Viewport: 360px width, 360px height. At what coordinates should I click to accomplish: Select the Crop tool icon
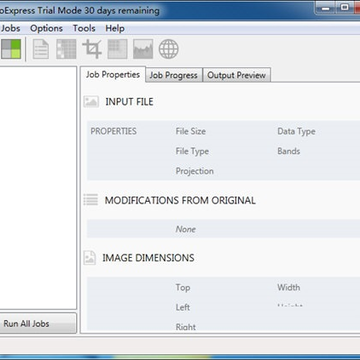92,49
